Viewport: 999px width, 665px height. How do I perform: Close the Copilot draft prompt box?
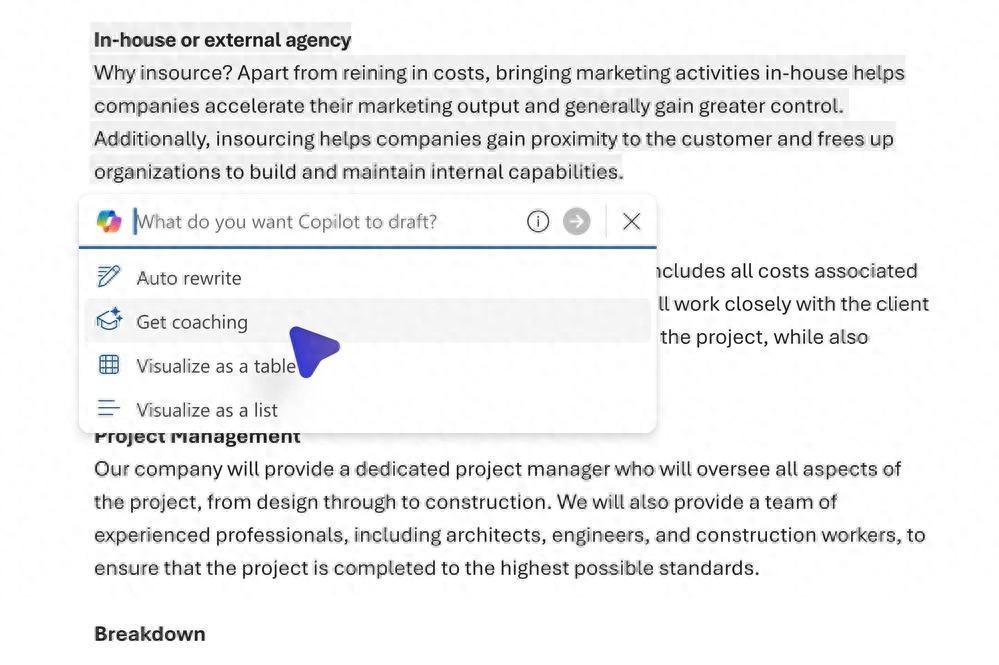631,221
